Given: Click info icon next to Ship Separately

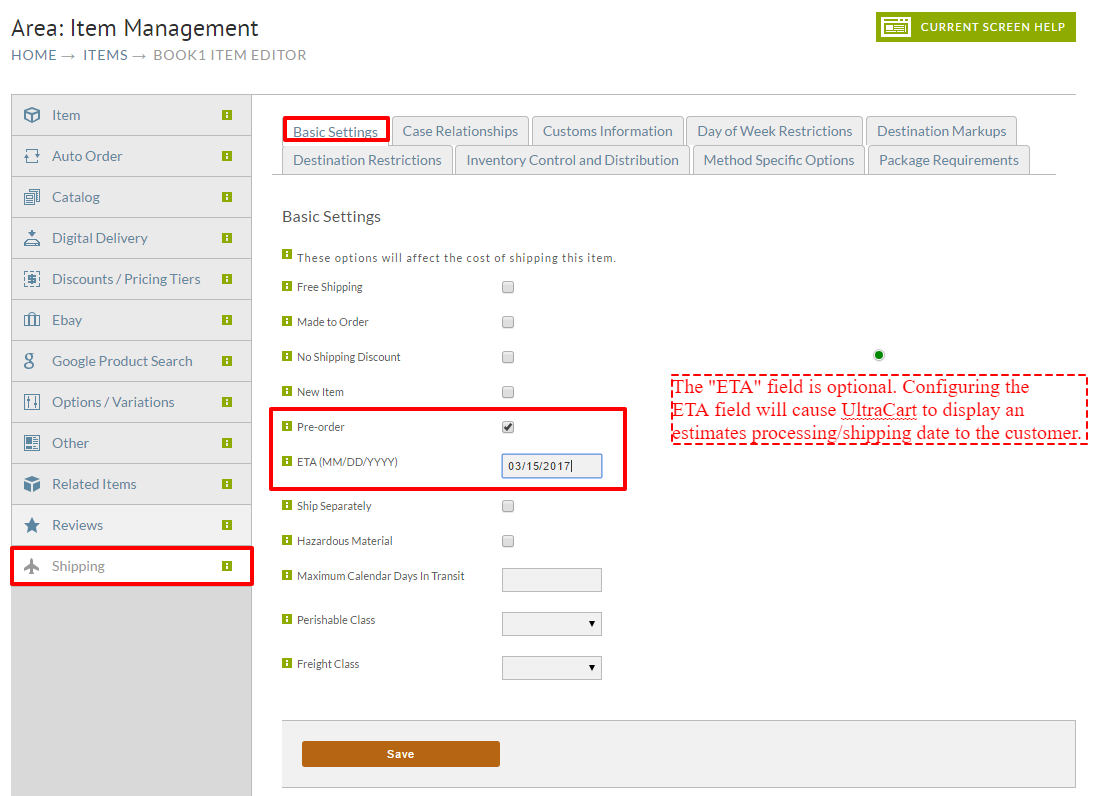Looking at the screenshot, I should coord(287,504).
